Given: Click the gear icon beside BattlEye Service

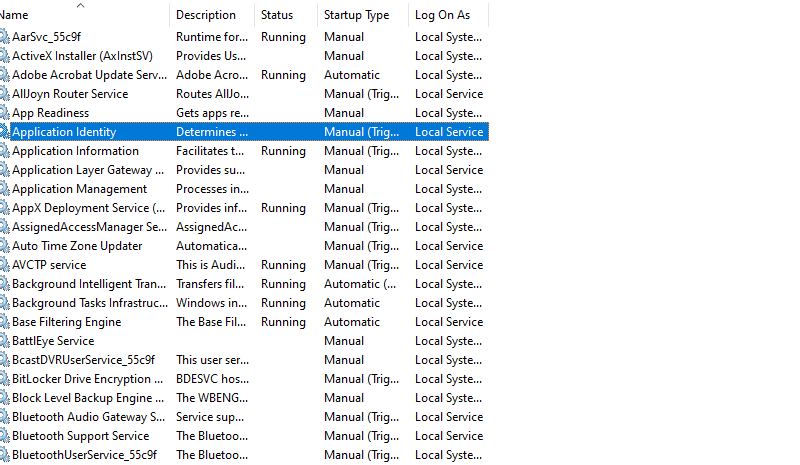Looking at the screenshot, I should point(4,341).
